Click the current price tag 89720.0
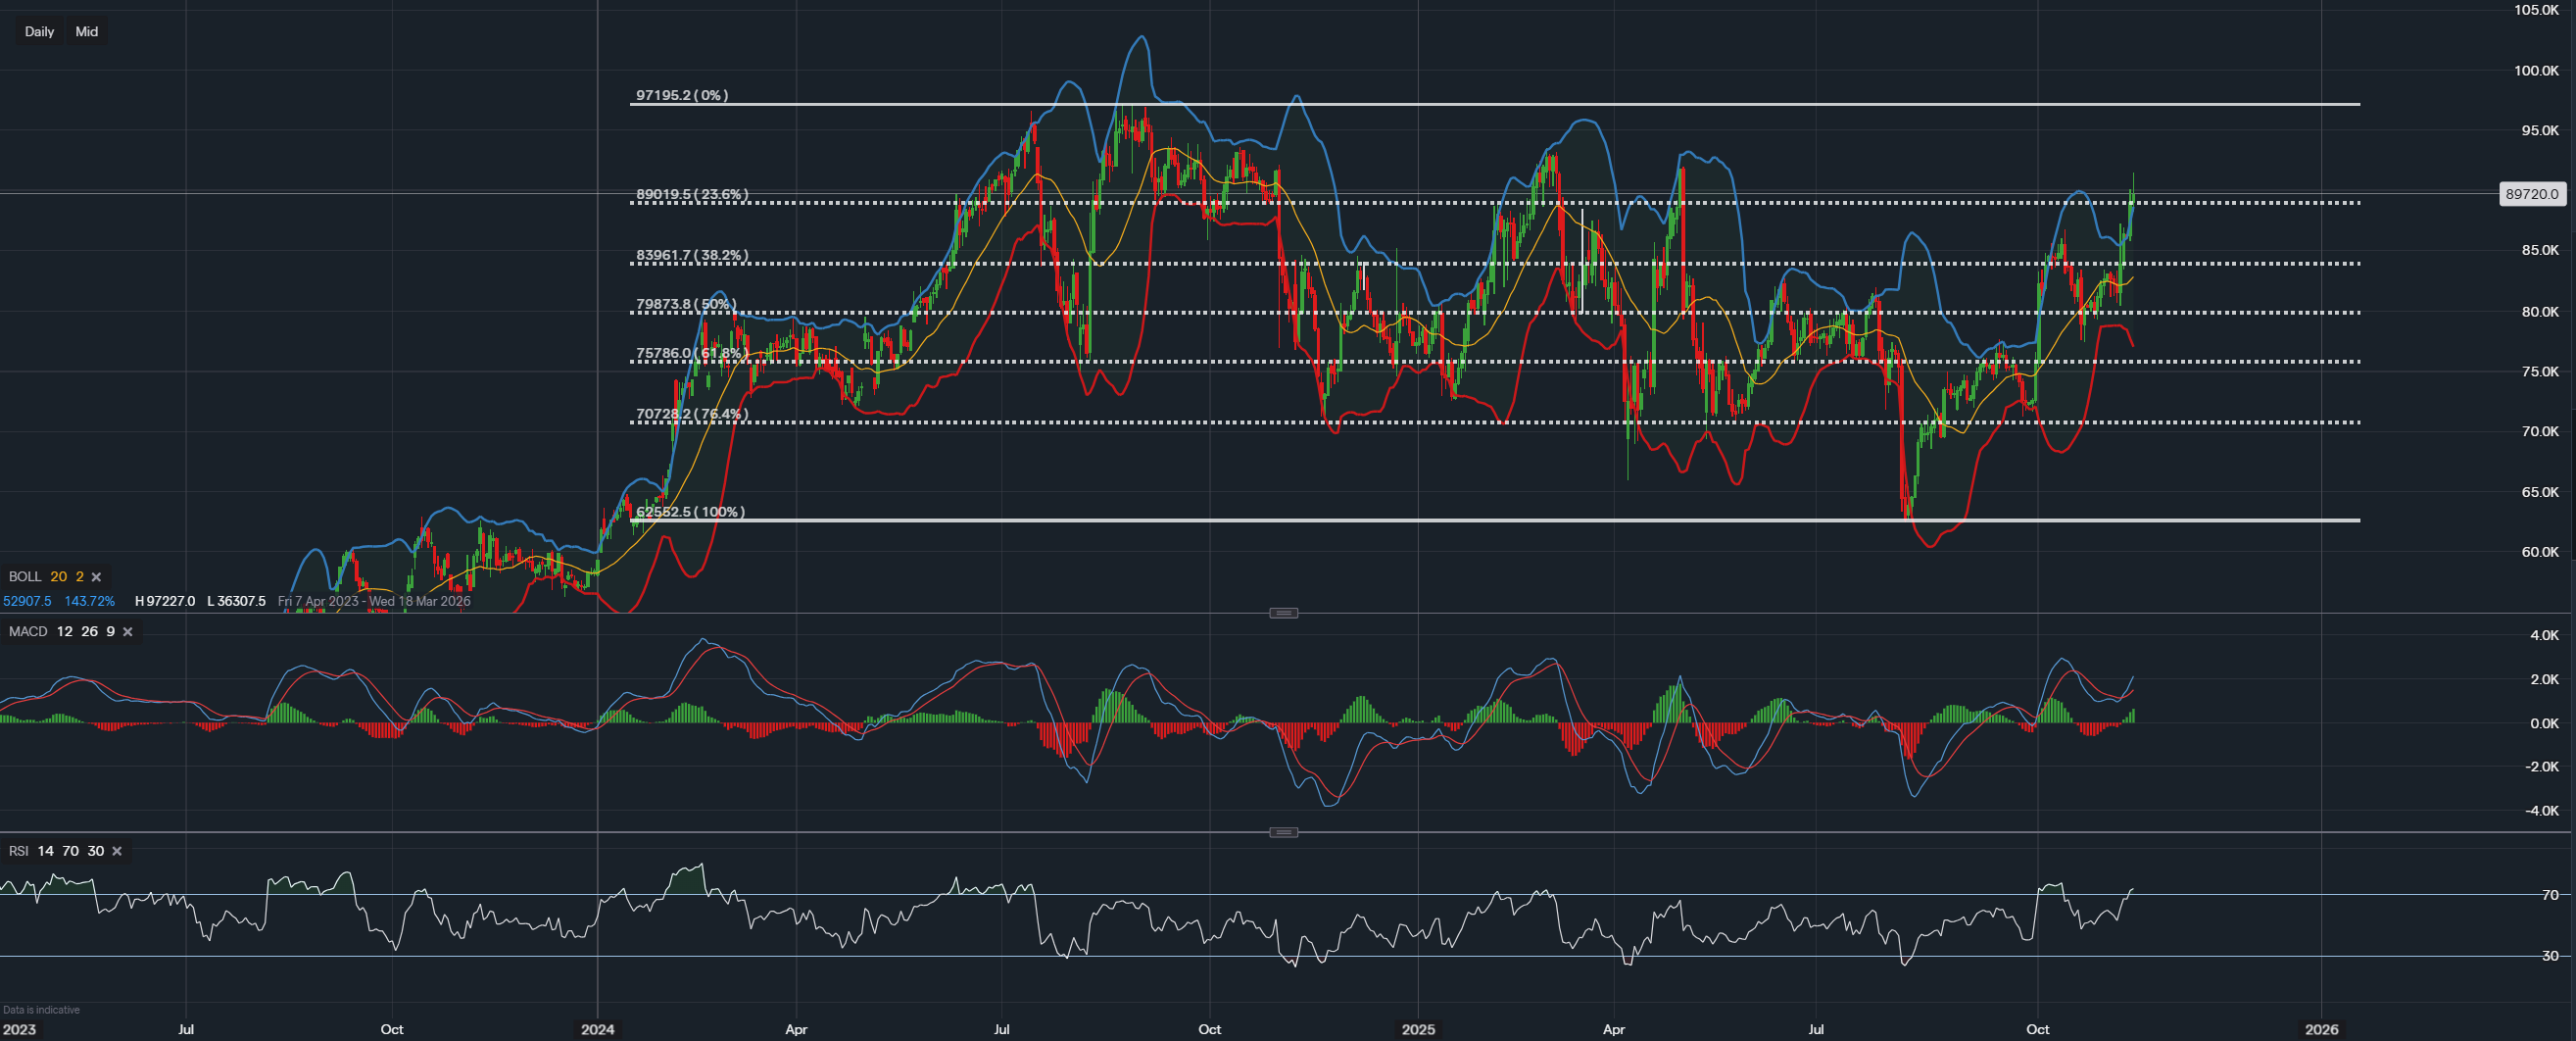The image size is (2576, 1041). (2531, 194)
